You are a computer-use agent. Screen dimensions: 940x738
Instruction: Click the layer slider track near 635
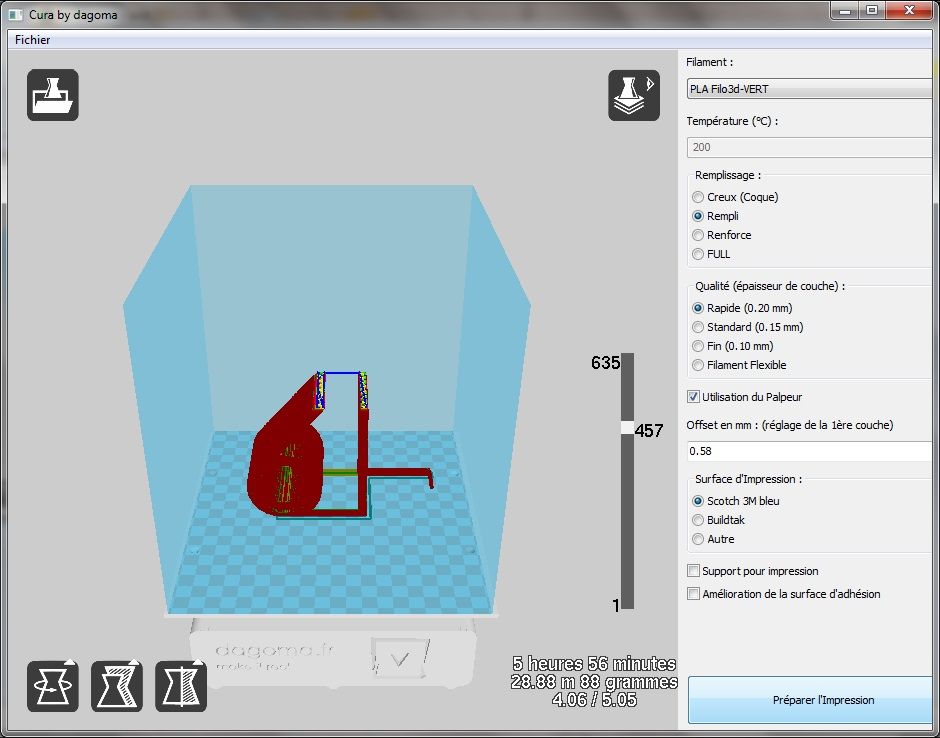pyautogui.click(x=627, y=364)
